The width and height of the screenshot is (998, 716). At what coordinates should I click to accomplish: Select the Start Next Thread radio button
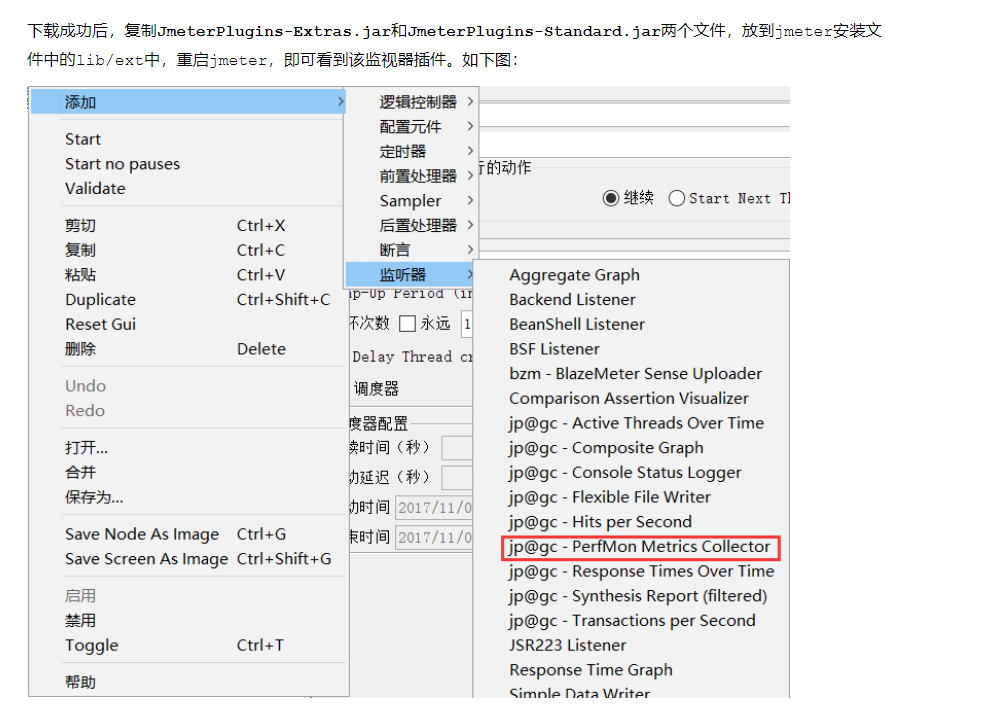click(677, 197)
